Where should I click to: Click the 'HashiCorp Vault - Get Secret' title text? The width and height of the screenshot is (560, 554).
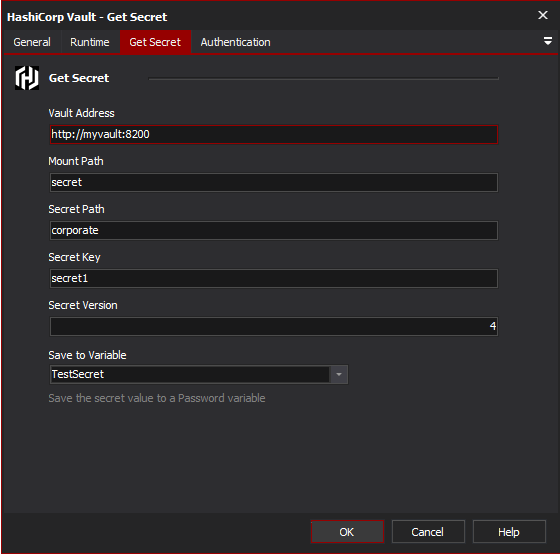(87, 17)
